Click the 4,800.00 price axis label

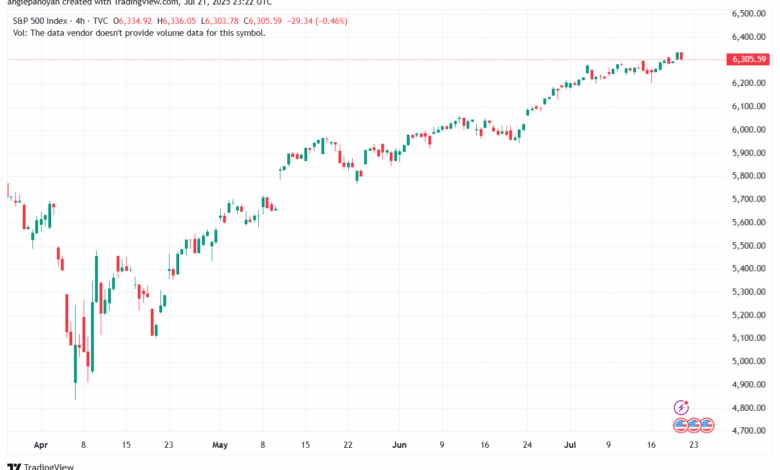tap(749, 408)
